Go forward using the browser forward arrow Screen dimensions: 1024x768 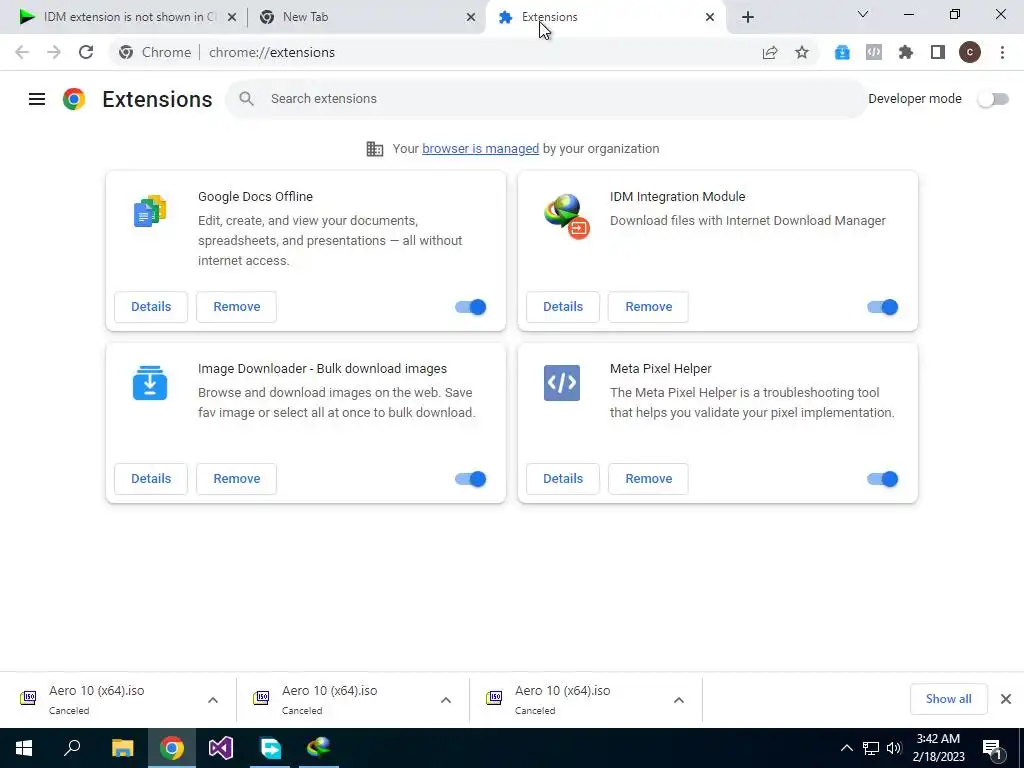[x=54, y=52]
